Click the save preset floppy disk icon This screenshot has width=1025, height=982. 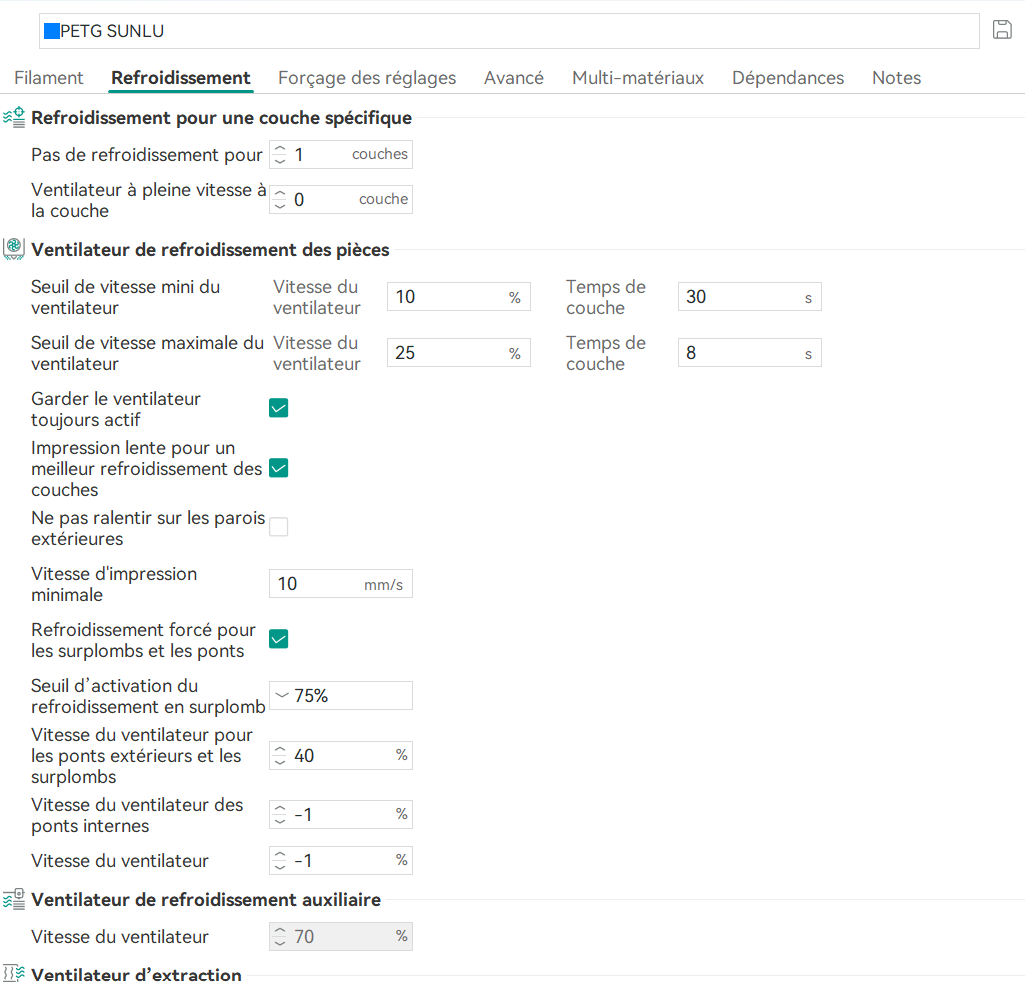(x=1002, y=30)
